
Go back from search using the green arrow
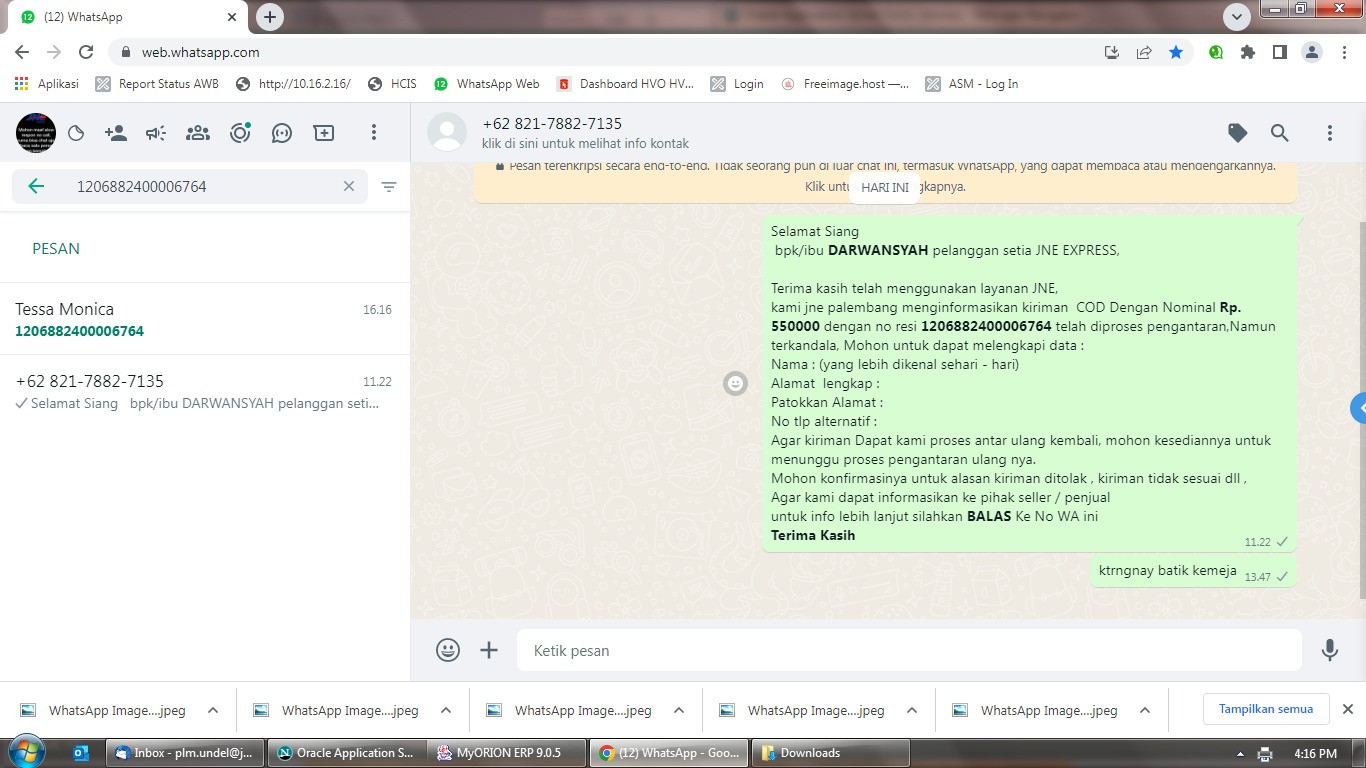(x=36, y=186)
